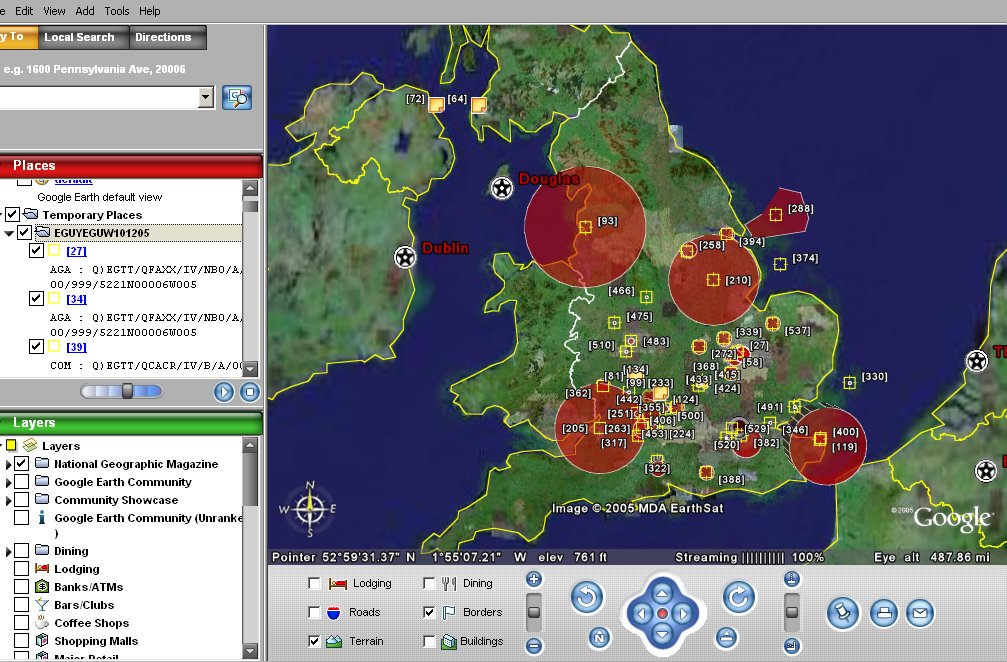Enable the Roads layer checkbox
1007x662 pixels.
pyautogui.click(x=316, y=612)
